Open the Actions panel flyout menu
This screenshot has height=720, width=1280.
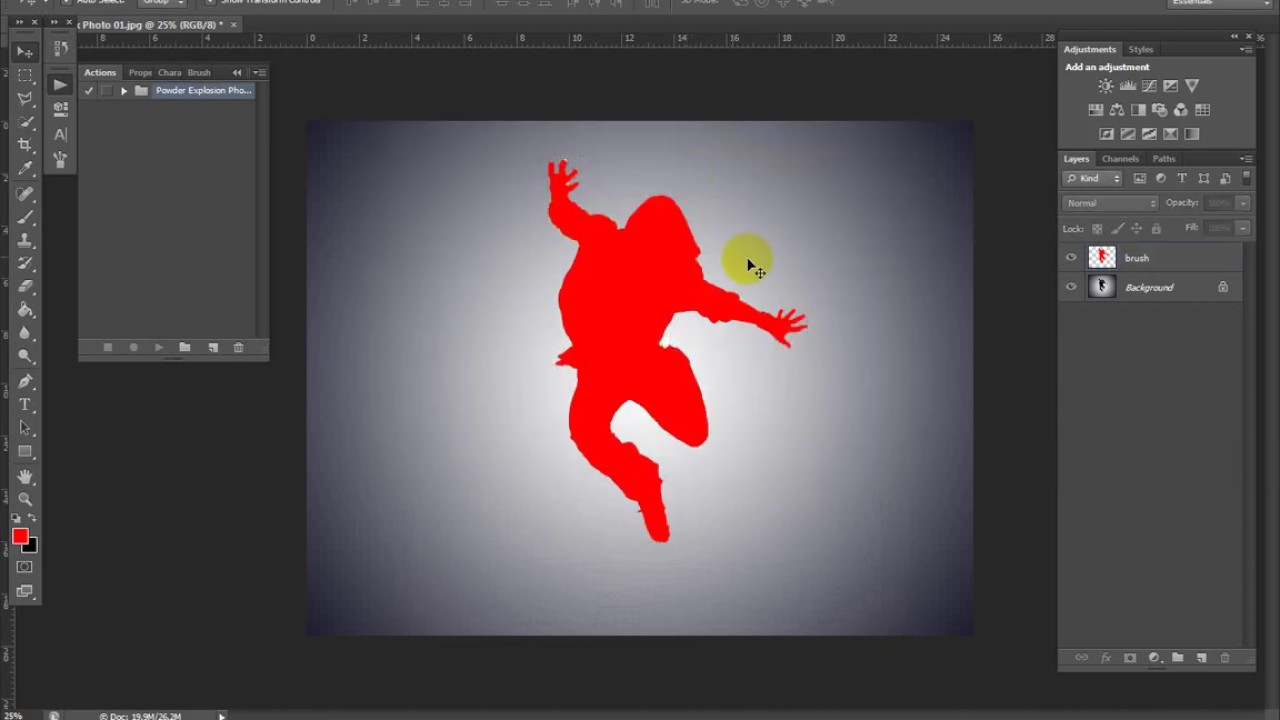coord(259,73)
